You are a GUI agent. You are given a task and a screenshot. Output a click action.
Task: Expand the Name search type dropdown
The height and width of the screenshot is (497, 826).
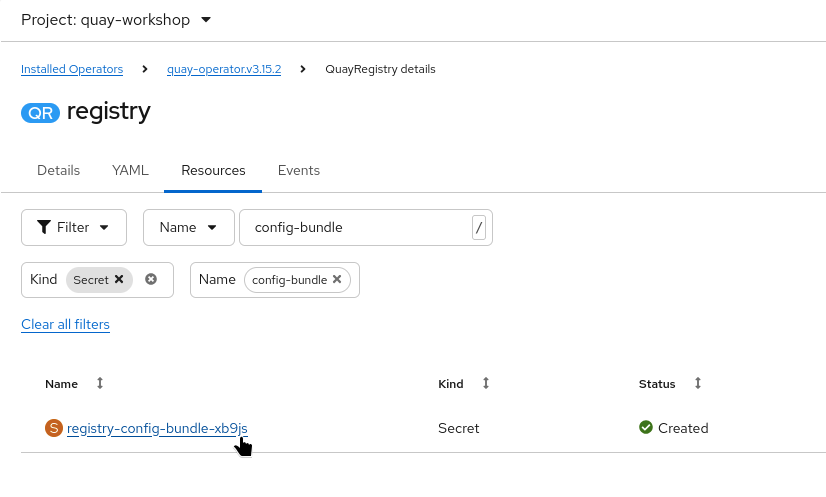tap(189, 227)
